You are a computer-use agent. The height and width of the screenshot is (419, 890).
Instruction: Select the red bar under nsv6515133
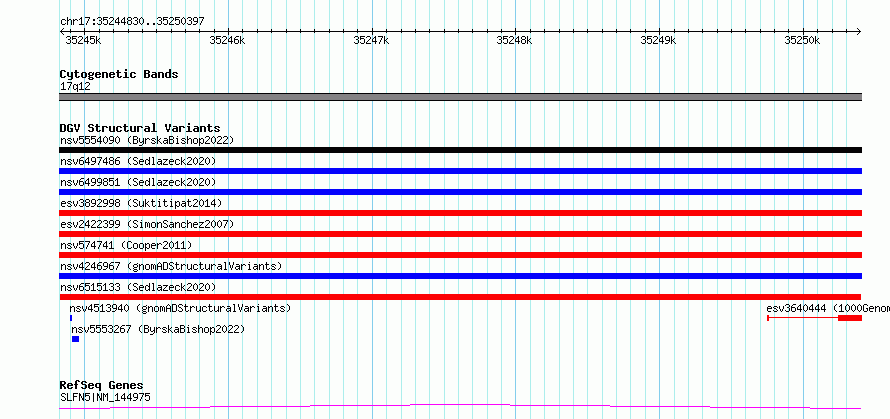(x=460, y=297)
